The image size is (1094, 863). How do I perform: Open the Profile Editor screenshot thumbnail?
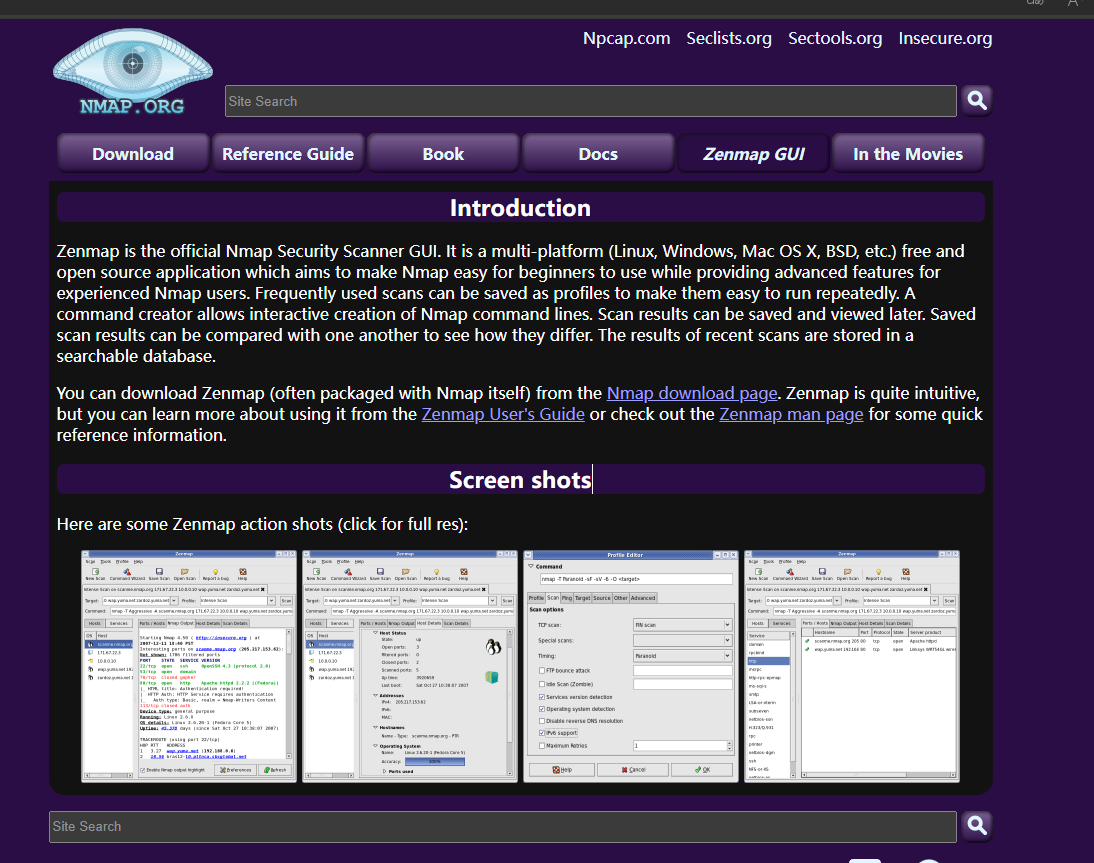[x=631, y=666]
